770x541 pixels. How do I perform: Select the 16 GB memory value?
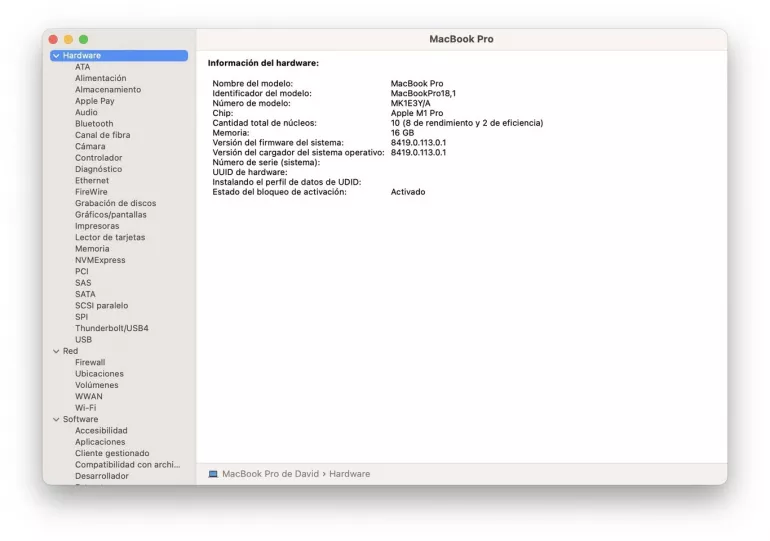coord(403,133)
